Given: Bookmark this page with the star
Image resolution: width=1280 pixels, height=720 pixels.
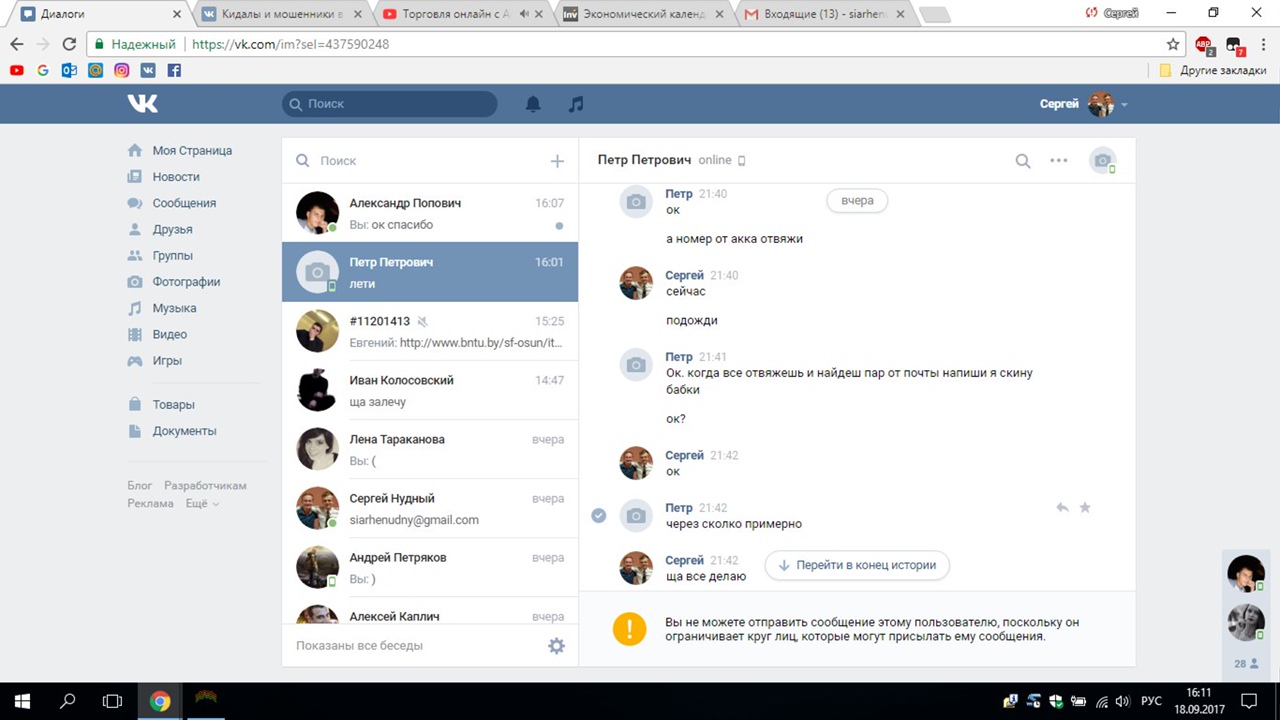Looking at the screenshot, I should [1173, 45].
